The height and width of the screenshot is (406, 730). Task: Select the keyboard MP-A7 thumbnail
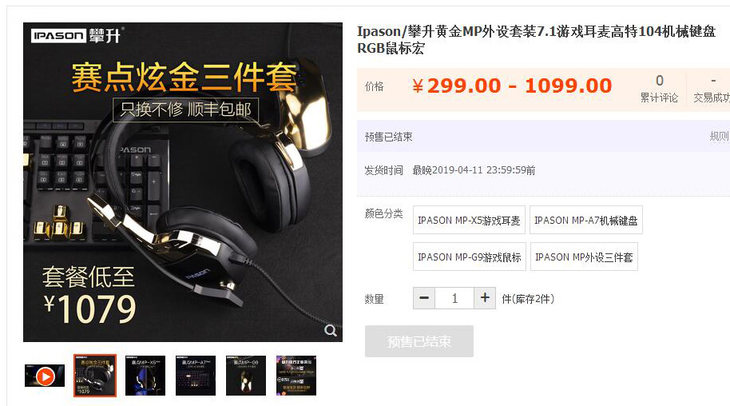tap(196, 376)
